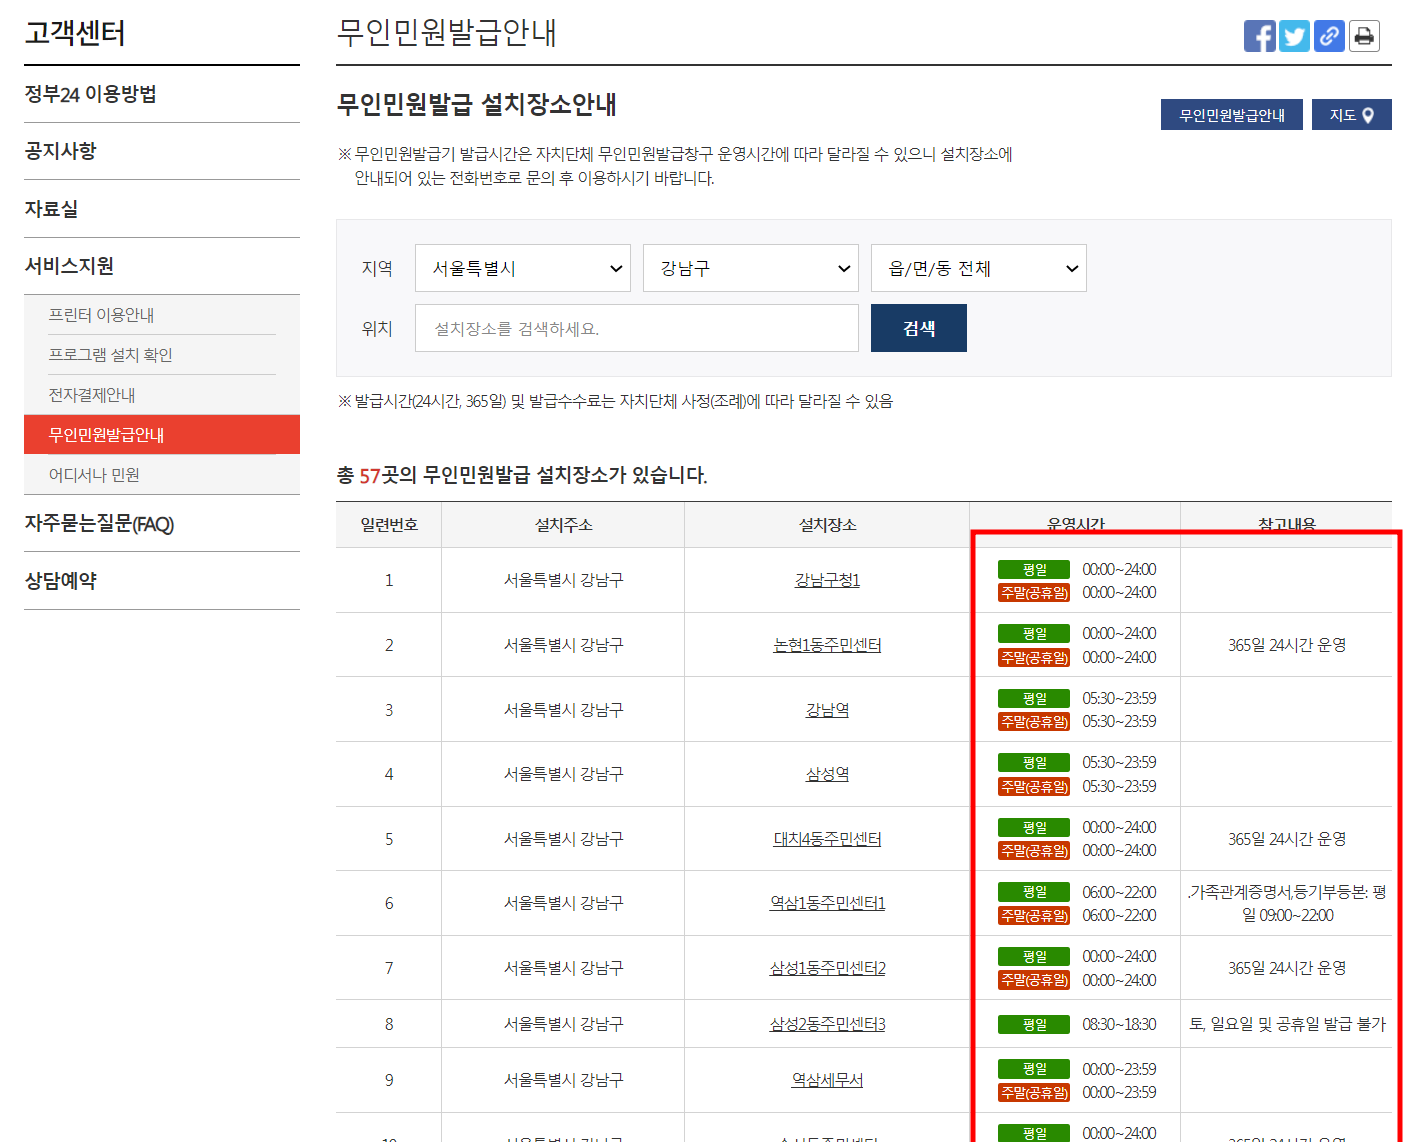
Task: Click 06:00~22:00 평일 hours for 역삼1동주민센터1
Action: [1119, 892]
